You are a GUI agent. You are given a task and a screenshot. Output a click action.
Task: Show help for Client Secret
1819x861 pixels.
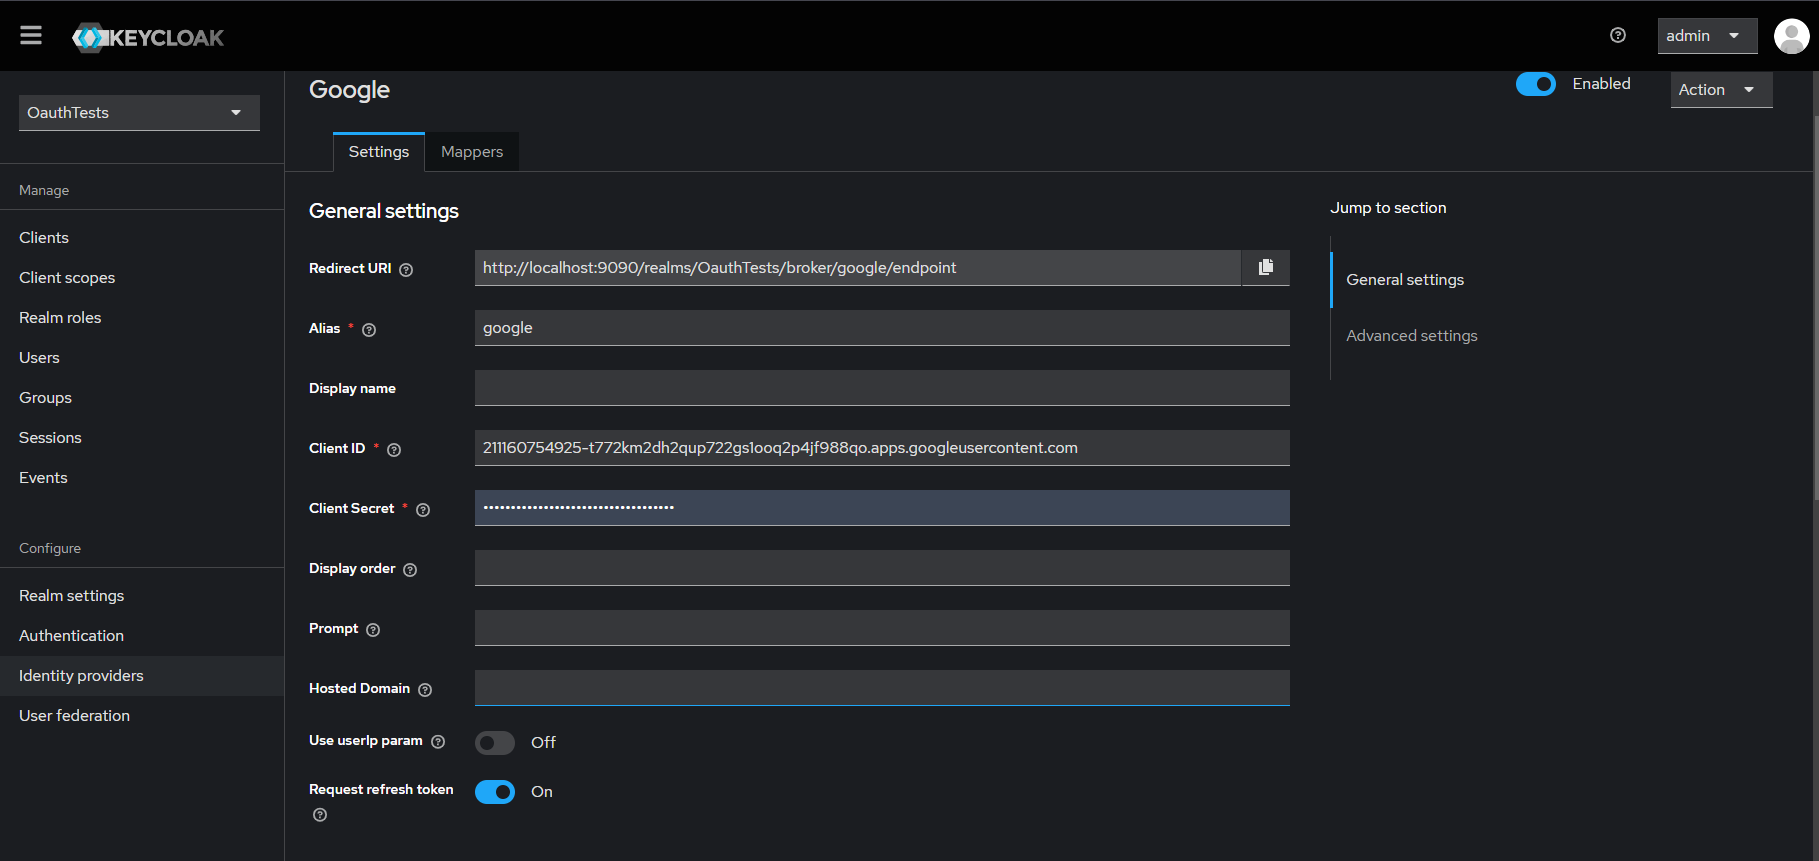[423, 510]
